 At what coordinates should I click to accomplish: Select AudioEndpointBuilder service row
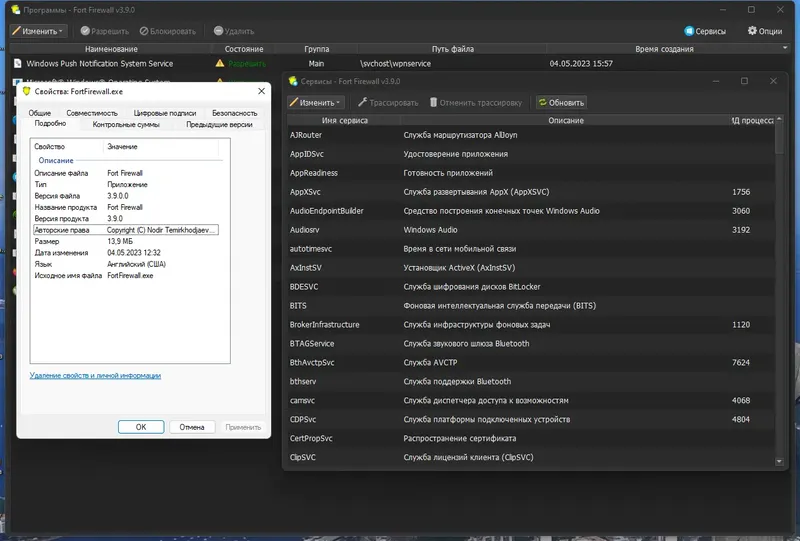pos(531,211)
